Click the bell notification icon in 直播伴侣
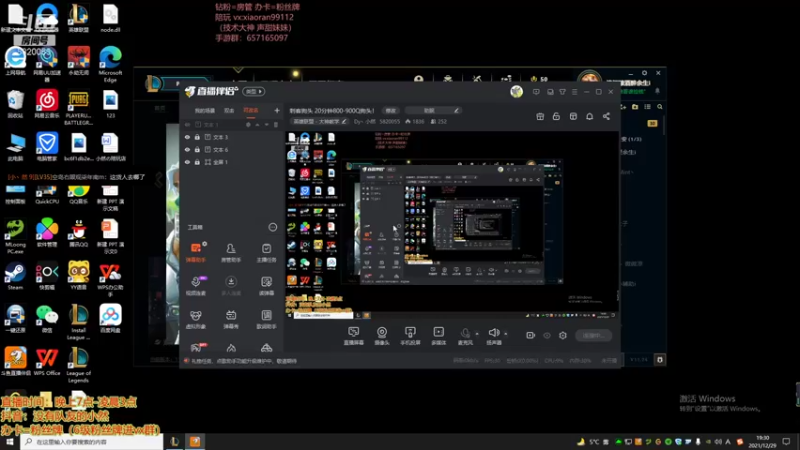The width and height of the screenshot is (800, 450). (x=589, y=116)
